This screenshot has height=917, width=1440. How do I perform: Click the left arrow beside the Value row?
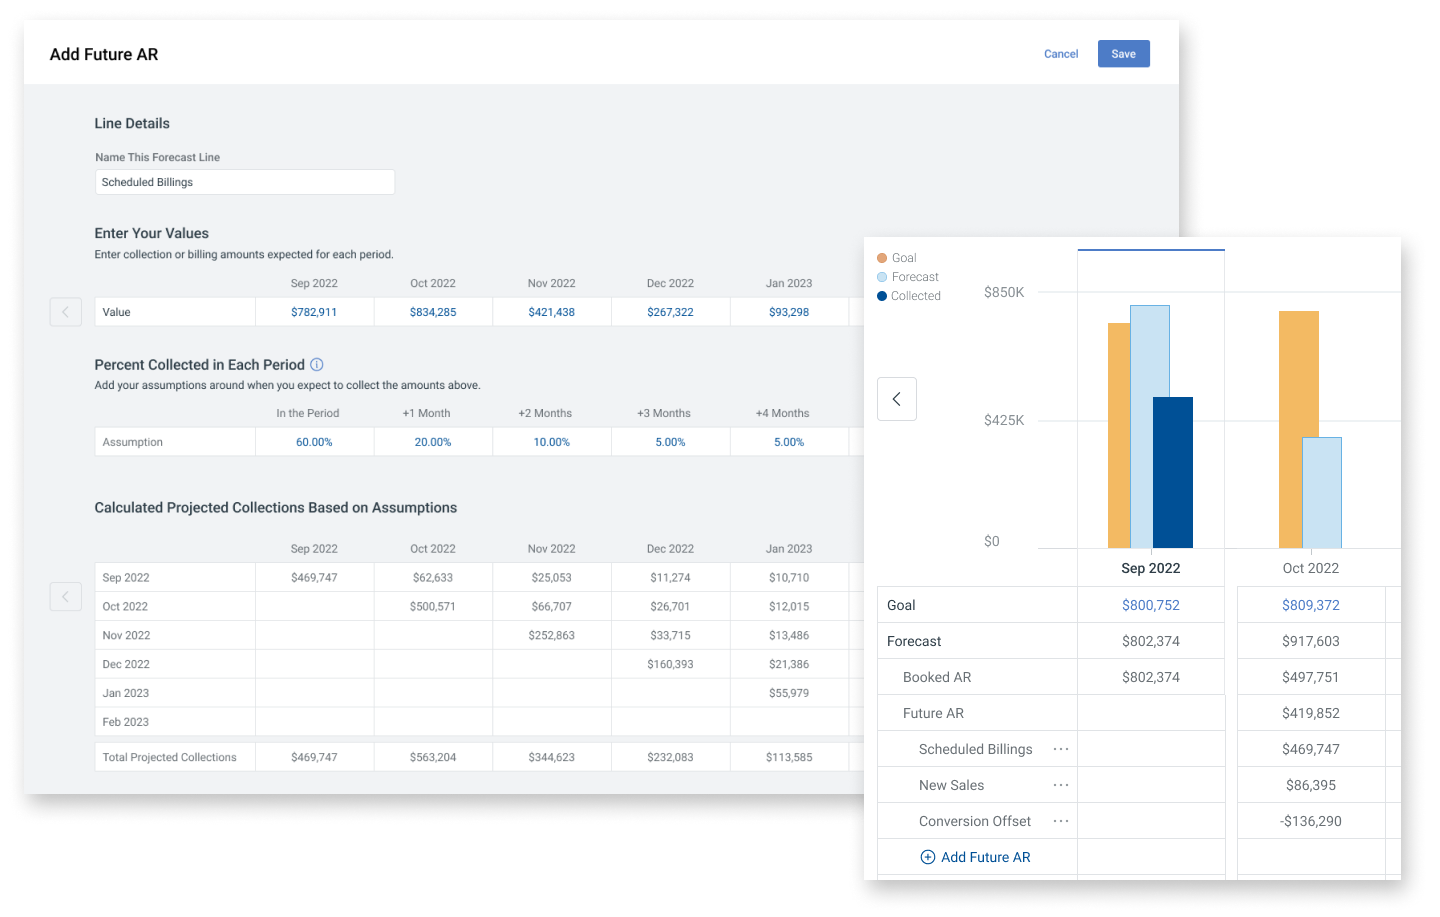[x=66, y=312]
